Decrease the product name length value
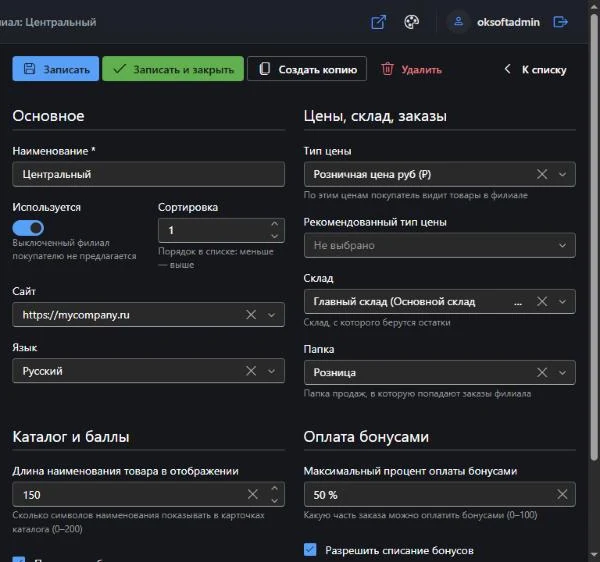600x562 pixels. [x=274, y=500]
